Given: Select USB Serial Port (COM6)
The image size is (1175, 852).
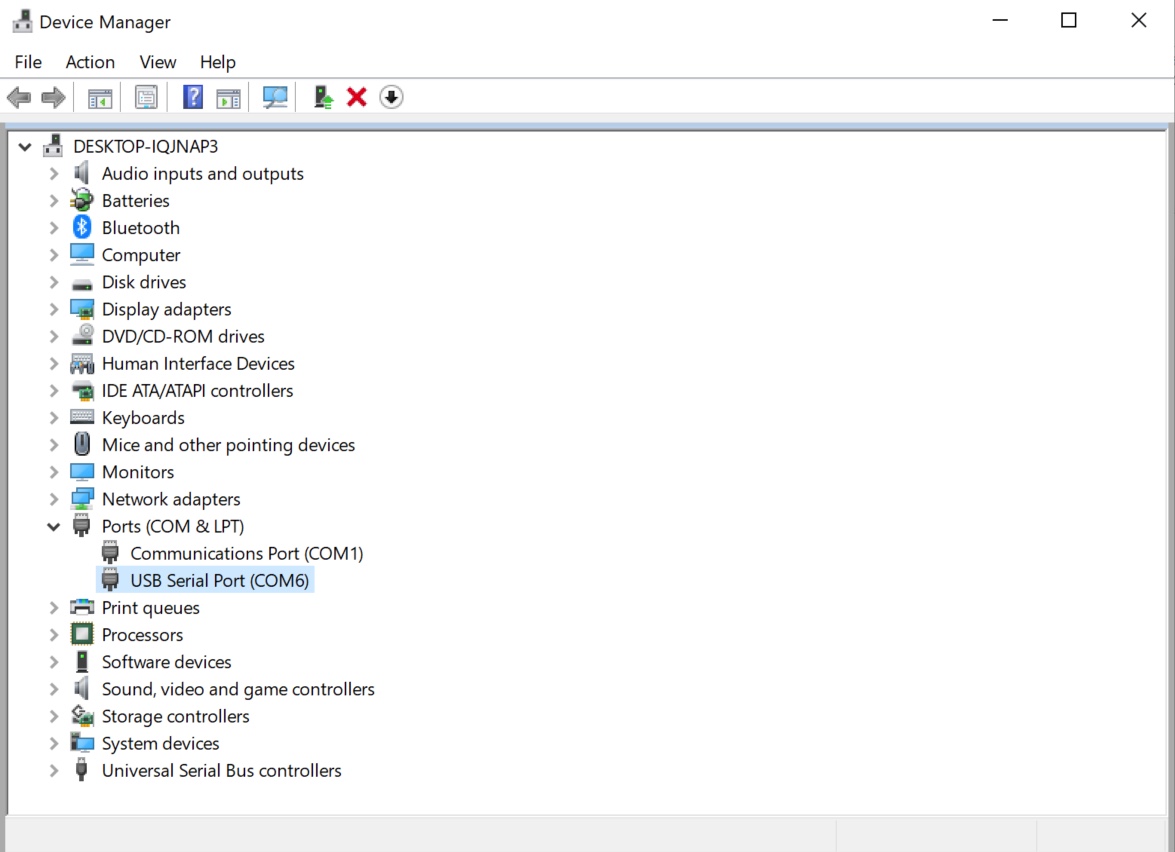Looking at the screenshot, I should [x=218, y=580].
